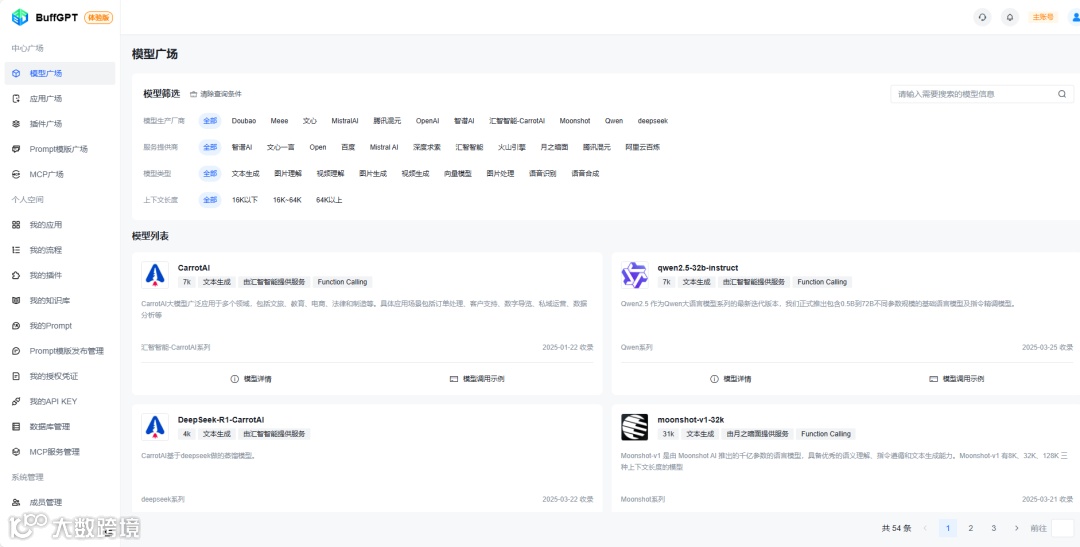Select 全部 in 服务提供商 row
Image resolution: width=1080 pixels, height=547 pixels.
(x=210, y=147)
